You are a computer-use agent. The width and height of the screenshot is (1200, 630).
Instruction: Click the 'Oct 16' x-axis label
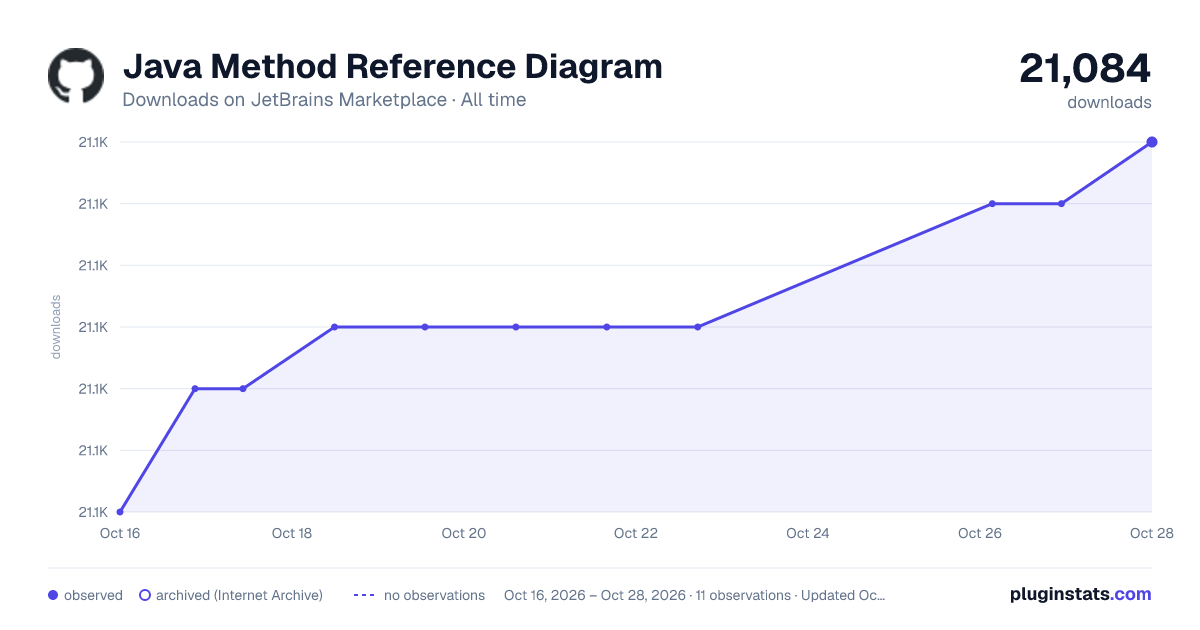pyautogui.click(x=120, y=533)
